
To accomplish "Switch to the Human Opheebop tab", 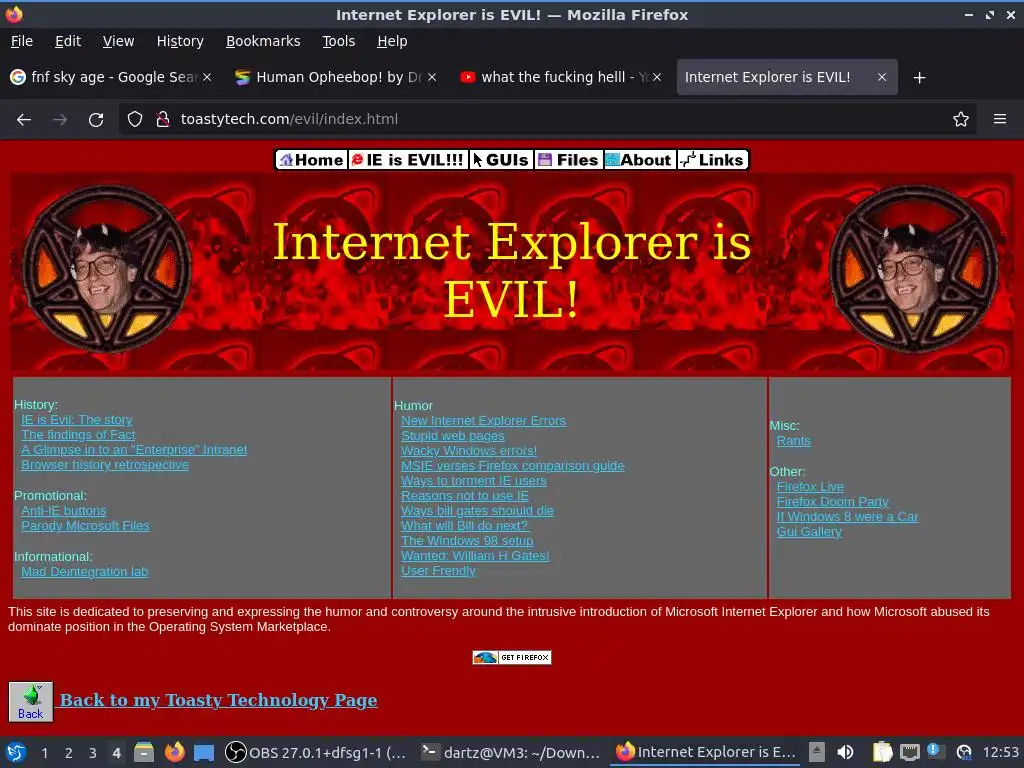I will [335, 77].
